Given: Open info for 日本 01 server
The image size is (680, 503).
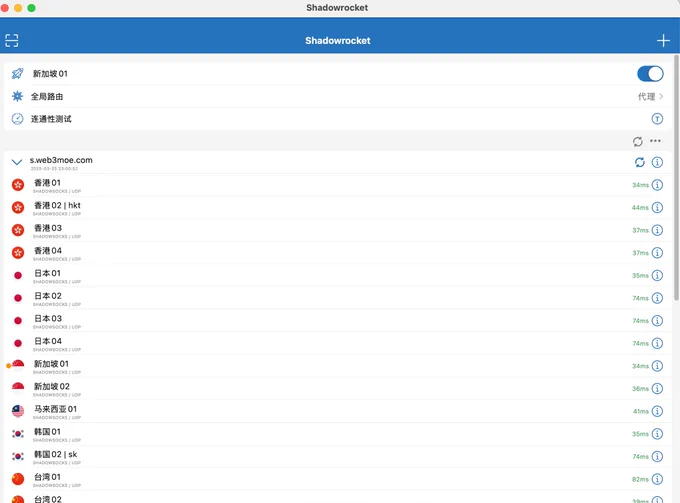Looking at the screenshot, I should (x=657, y=275).
